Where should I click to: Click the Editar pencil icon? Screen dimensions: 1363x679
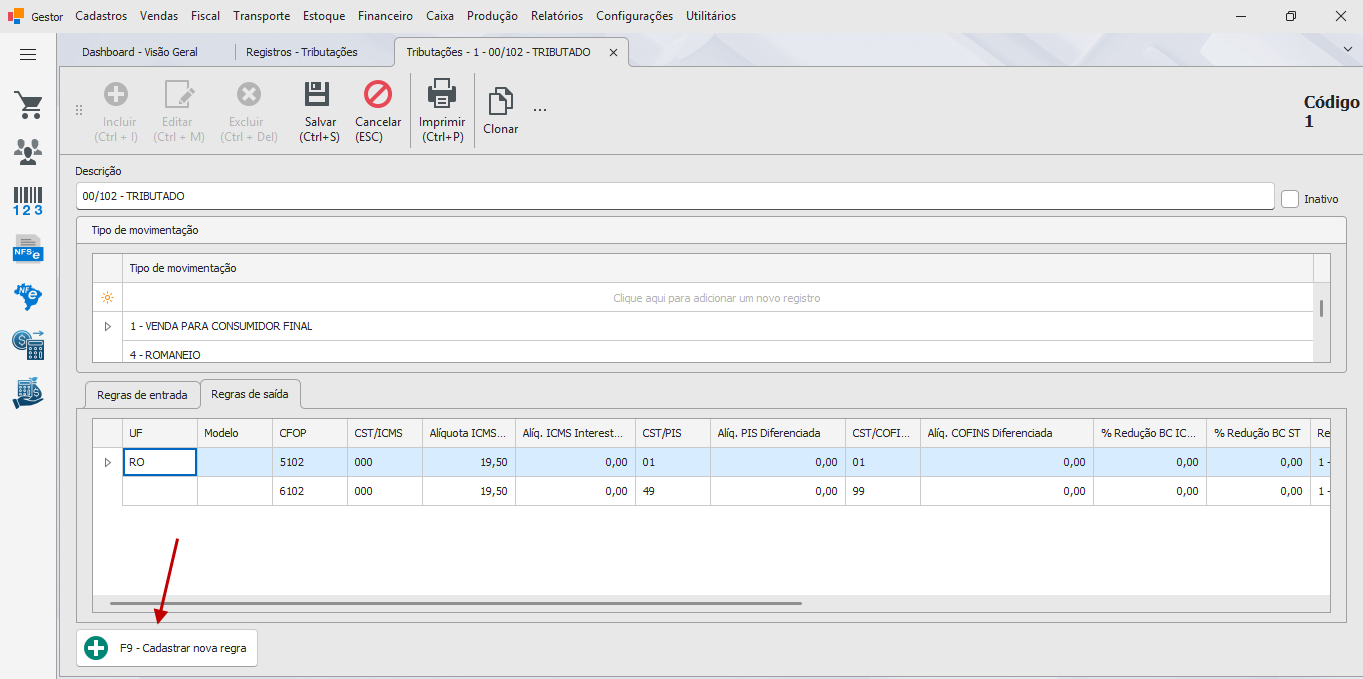[179, 94]
